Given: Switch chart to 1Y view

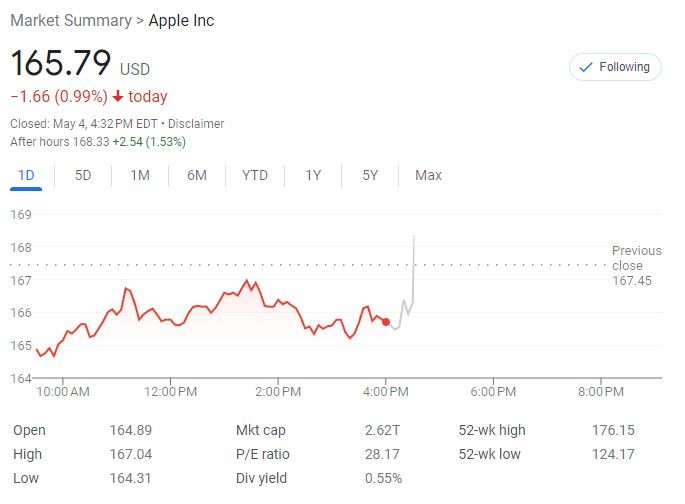Looking at the screenshot, I should 313,176.
